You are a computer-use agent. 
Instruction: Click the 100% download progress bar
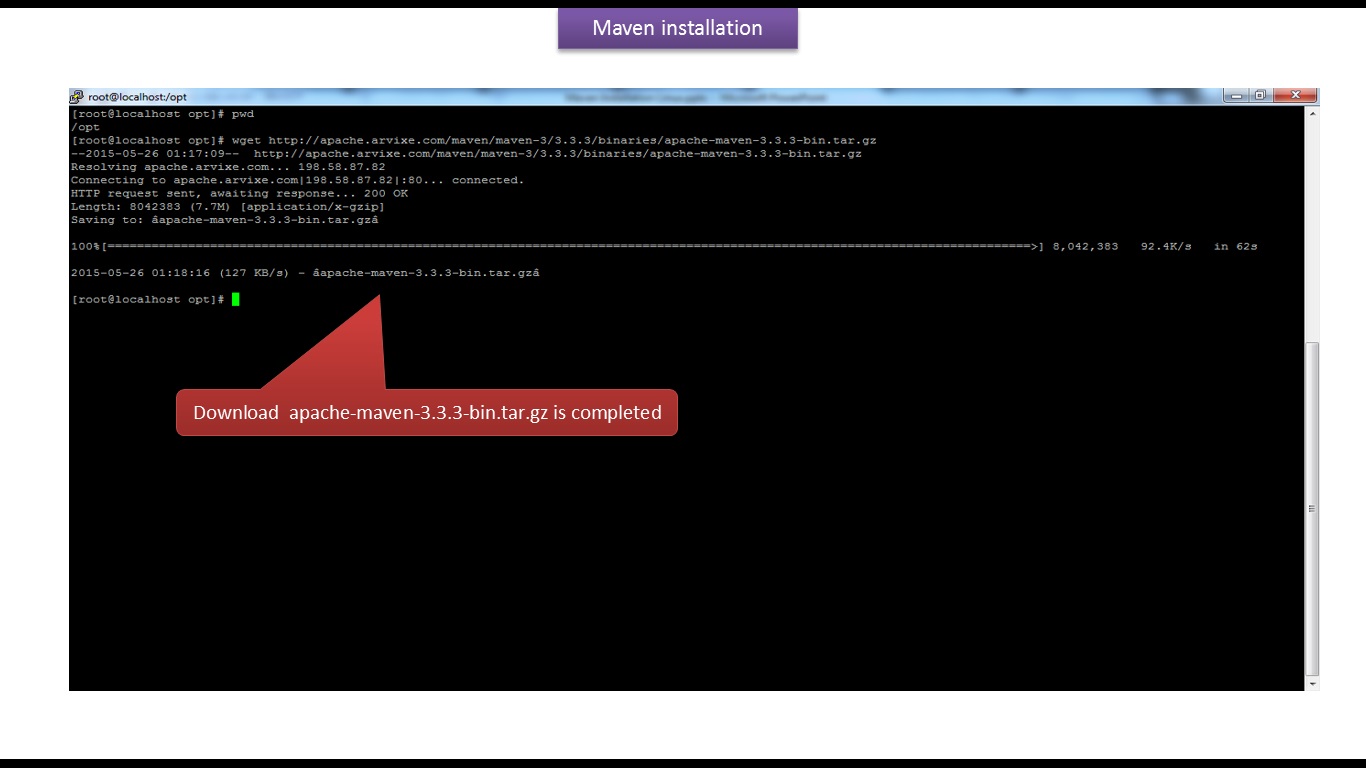(x=557, y=246)
